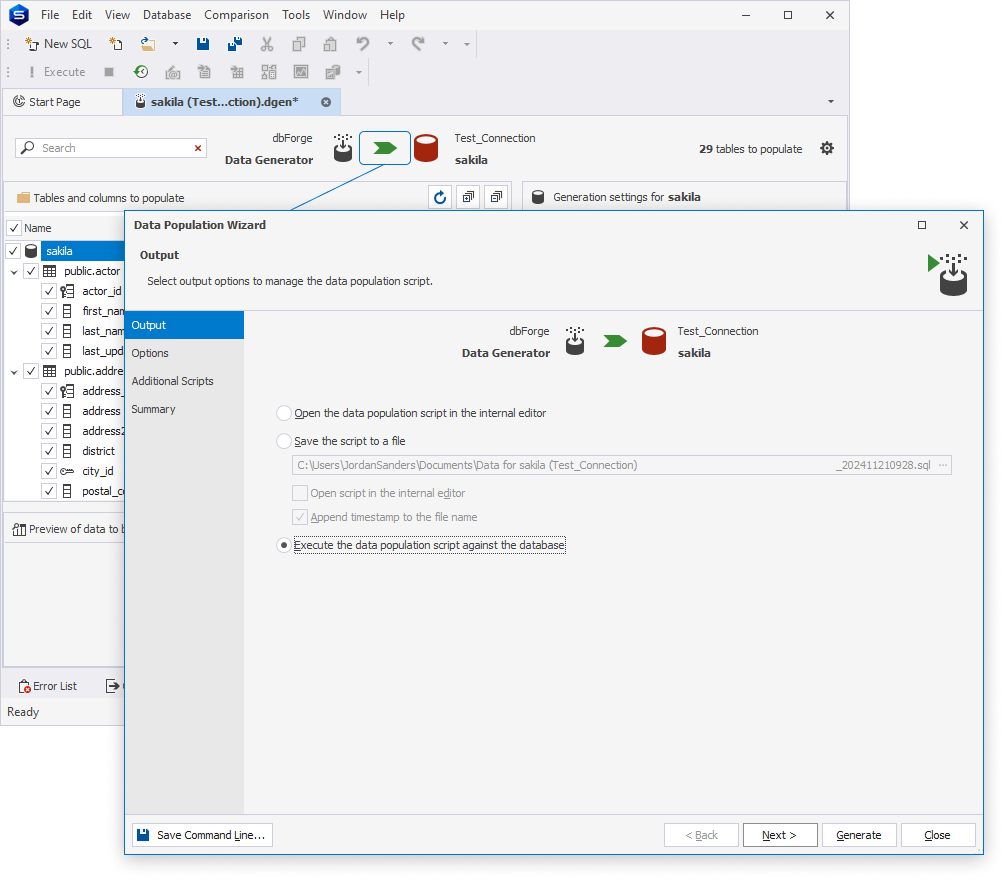
Task: Click the Save All icon in toolbar
Action: click(x=235, y=44)
